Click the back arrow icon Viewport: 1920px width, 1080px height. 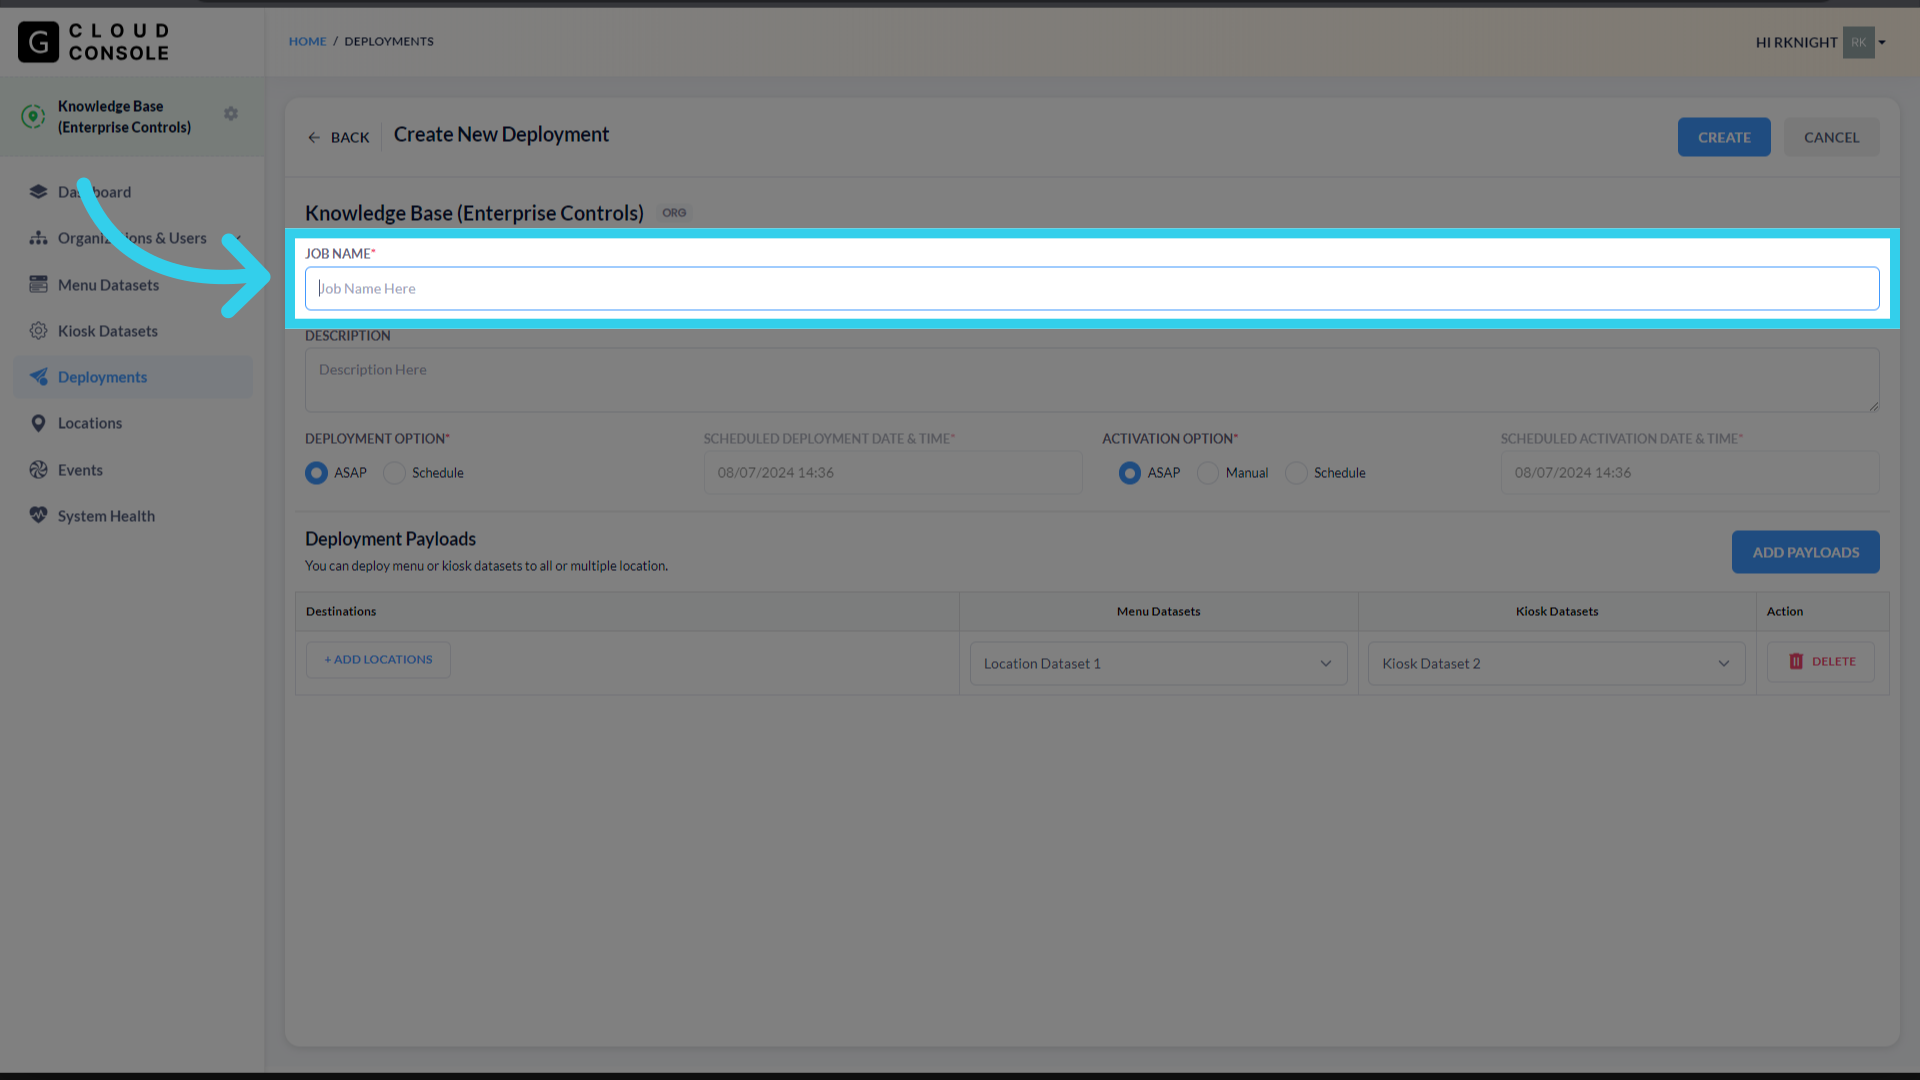pos(314,138)
